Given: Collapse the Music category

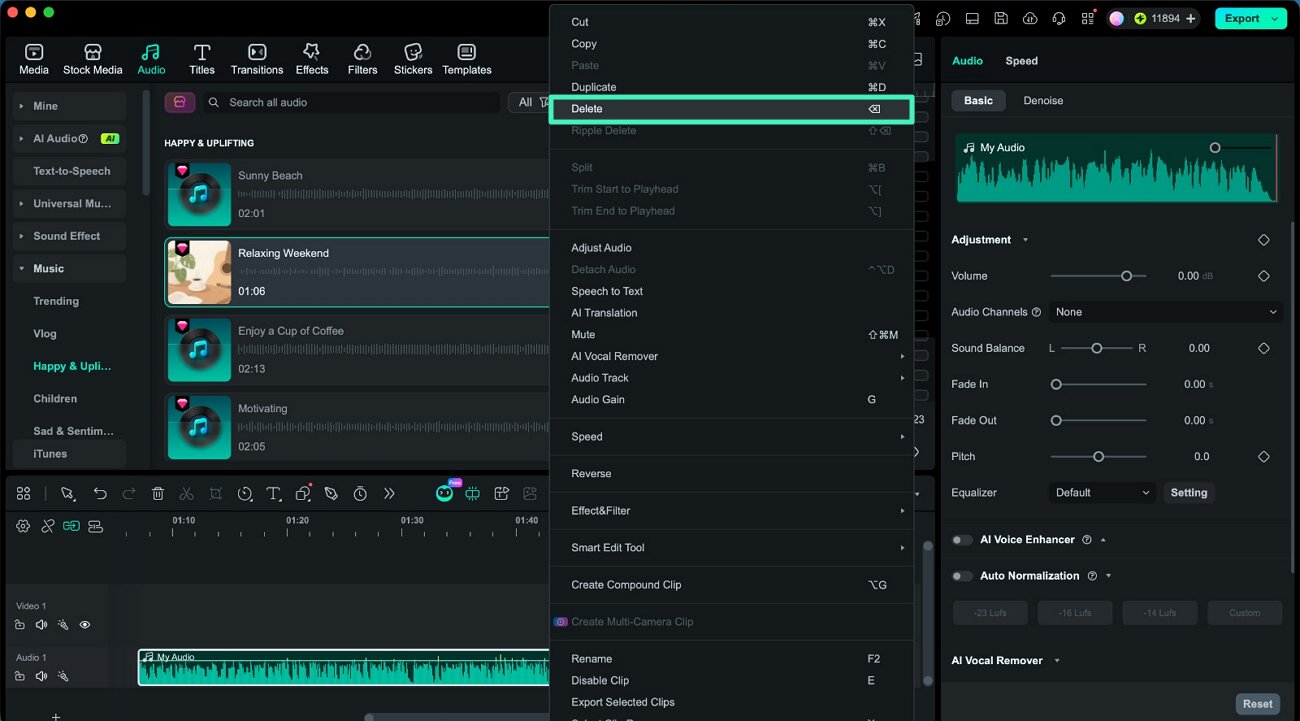Looking at the screenshot, I should [21, 268].
